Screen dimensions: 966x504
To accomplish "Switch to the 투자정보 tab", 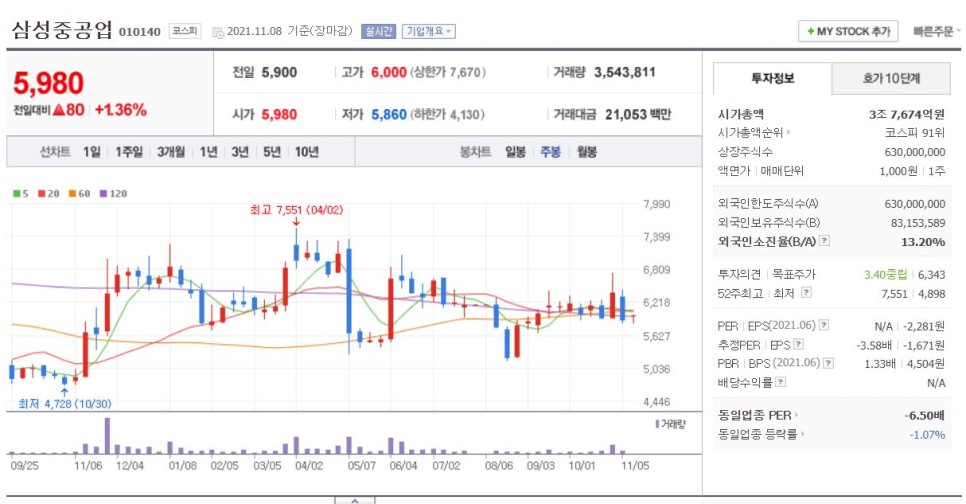I will point(772,78).
